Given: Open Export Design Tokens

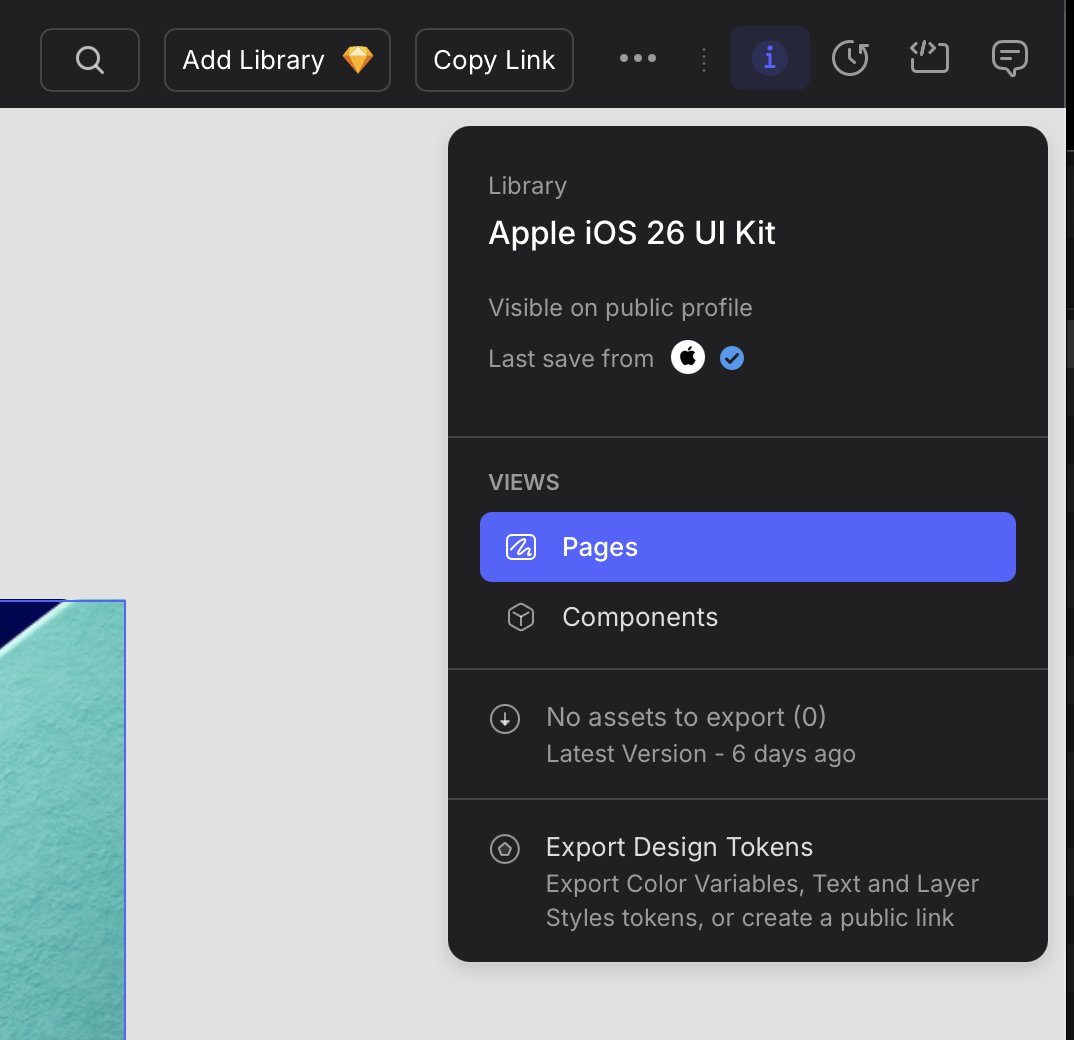Looking at the screenshot, I should [x=747, y=881].
